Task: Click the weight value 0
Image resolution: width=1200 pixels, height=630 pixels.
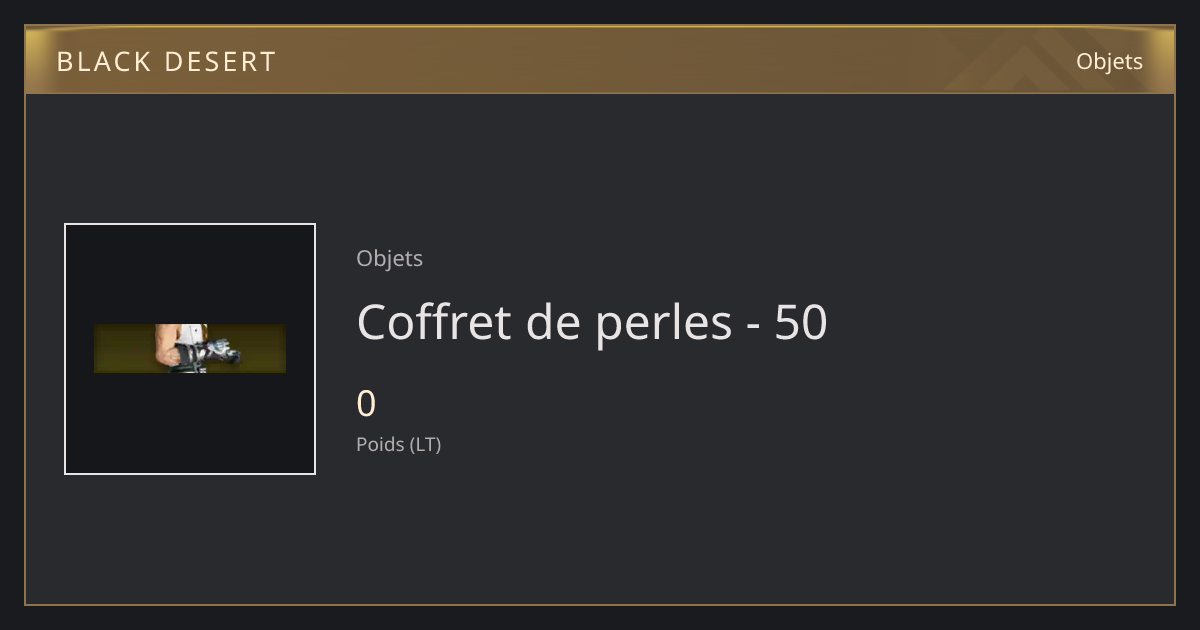Action: click(x=366, y=404)
